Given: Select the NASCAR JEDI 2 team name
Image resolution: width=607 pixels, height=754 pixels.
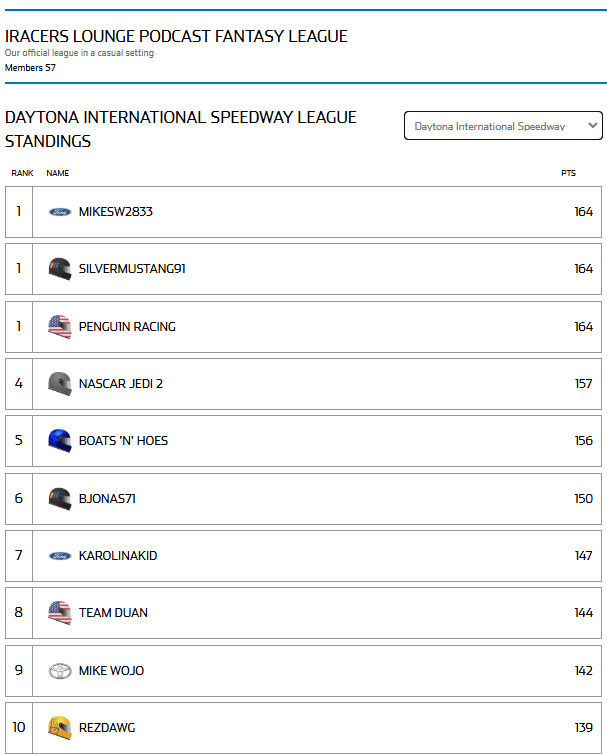Looking at the screenshot, I should tap(121, 384).
